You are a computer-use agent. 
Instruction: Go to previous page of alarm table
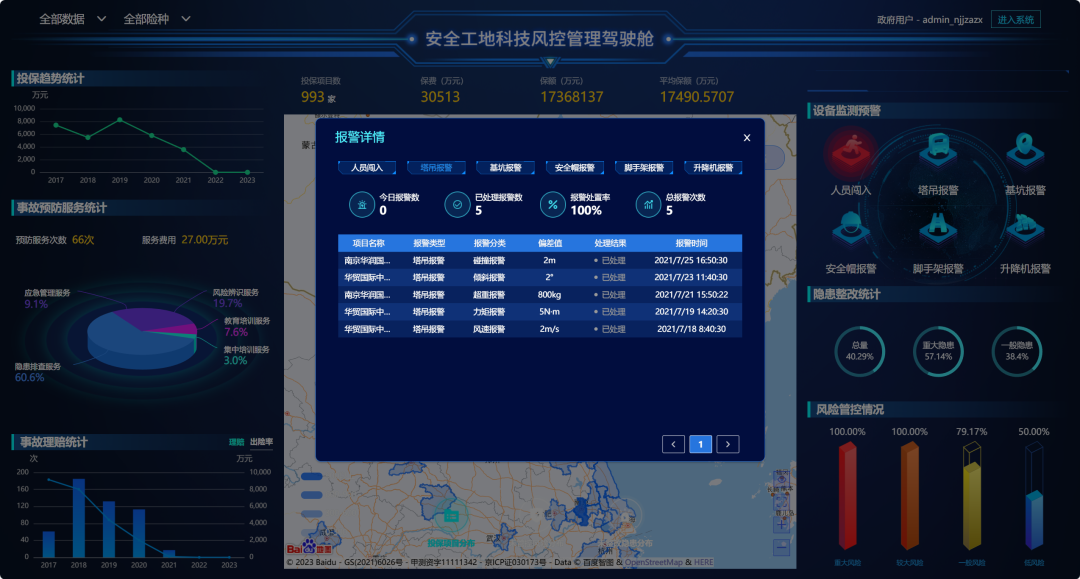click(x=674, y=444)
